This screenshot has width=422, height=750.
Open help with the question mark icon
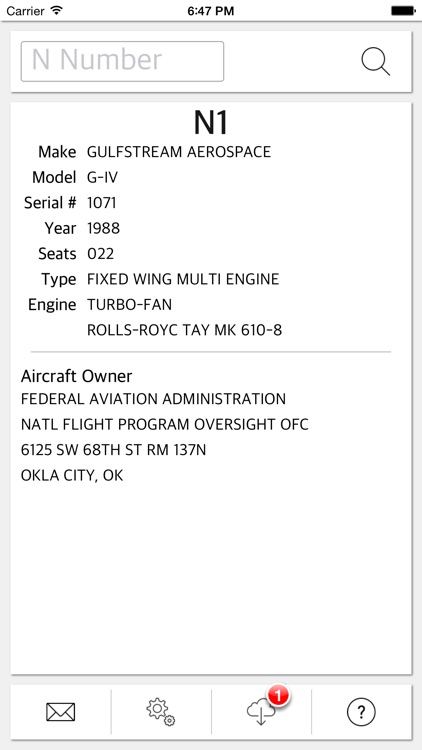(x=361, y=712)
